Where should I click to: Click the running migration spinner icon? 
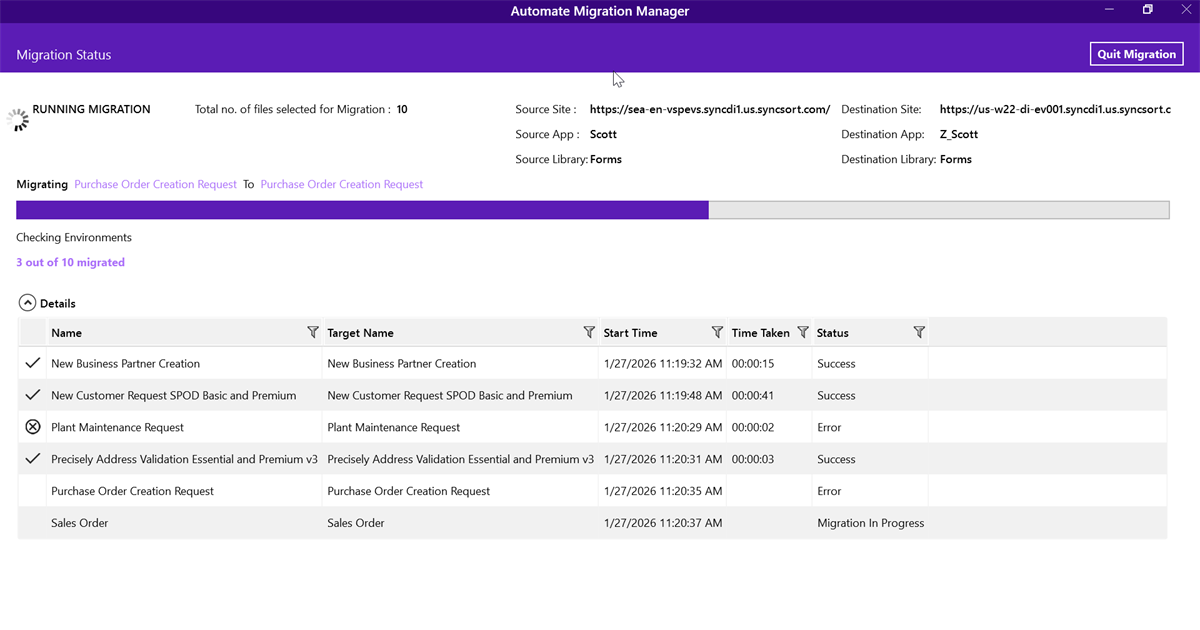tap(18, 120)
